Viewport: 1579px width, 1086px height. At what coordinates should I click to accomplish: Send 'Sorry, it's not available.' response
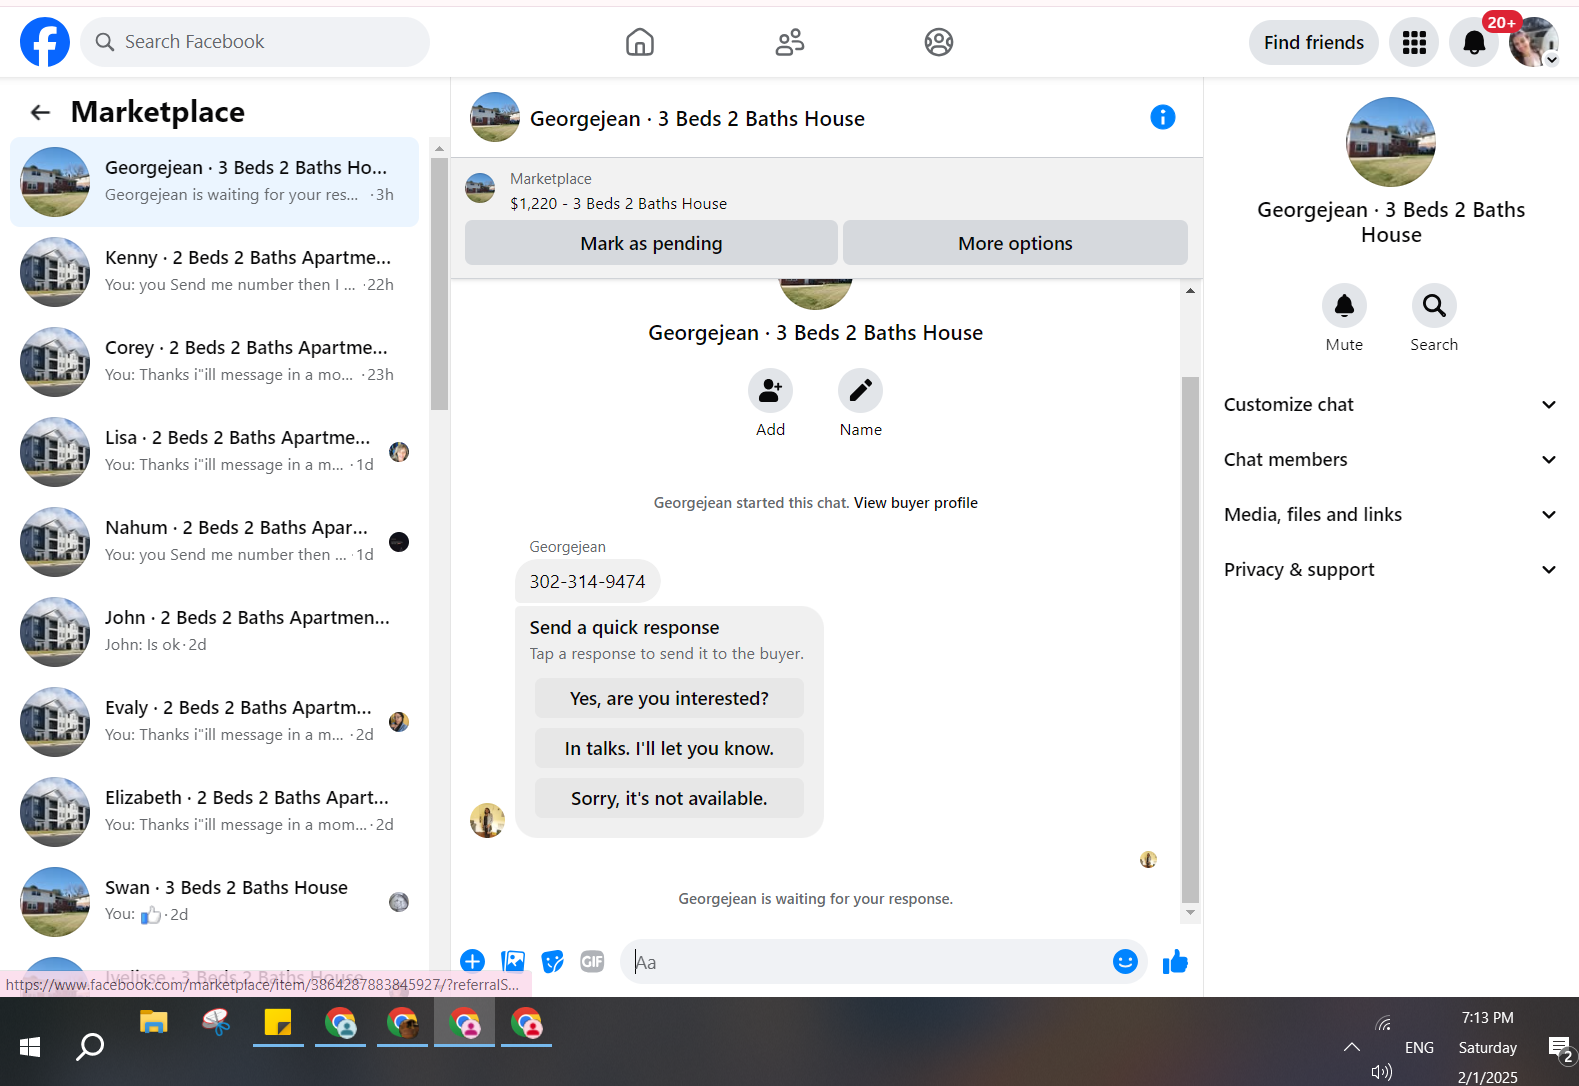[x=669, y=798]
